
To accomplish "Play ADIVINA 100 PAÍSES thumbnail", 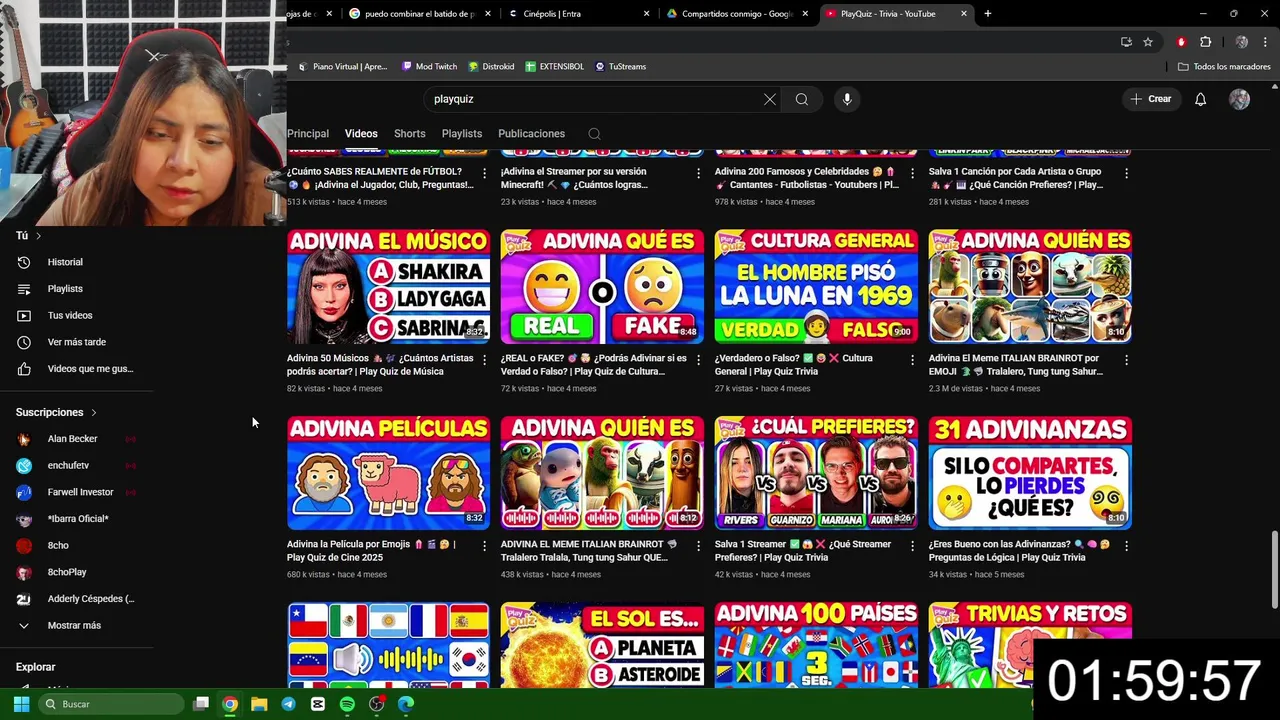I will click(x=816, y=645).
